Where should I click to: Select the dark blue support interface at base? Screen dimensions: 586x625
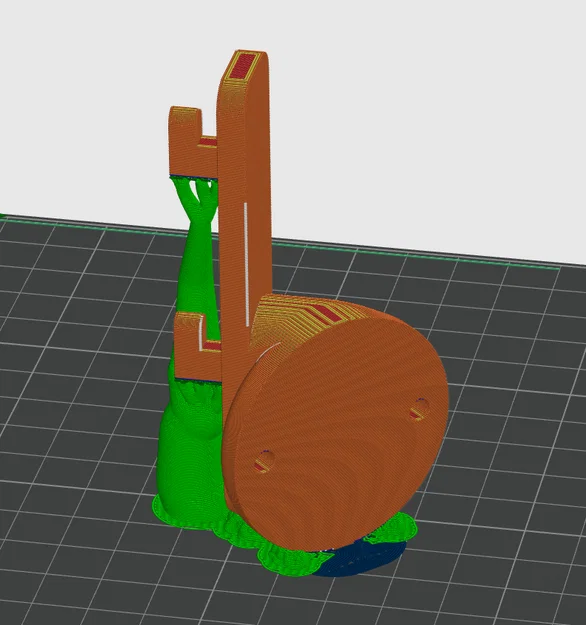coord(359,560)
